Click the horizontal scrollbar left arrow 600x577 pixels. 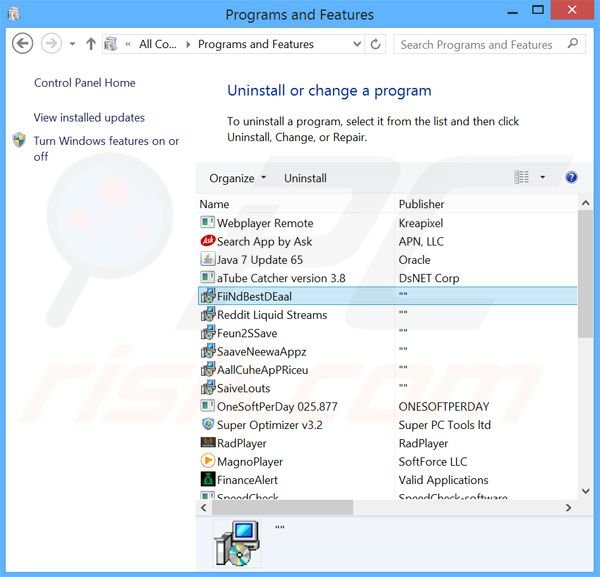coord(204,507)
